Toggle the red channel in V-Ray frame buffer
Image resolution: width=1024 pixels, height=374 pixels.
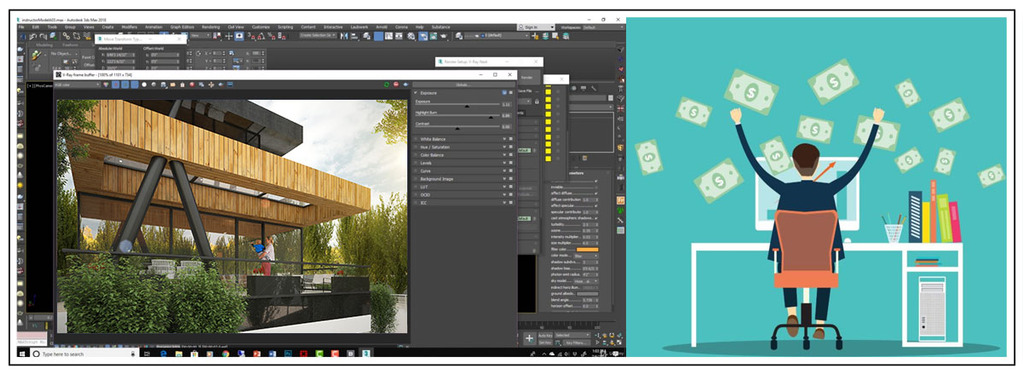coord(116,84)
